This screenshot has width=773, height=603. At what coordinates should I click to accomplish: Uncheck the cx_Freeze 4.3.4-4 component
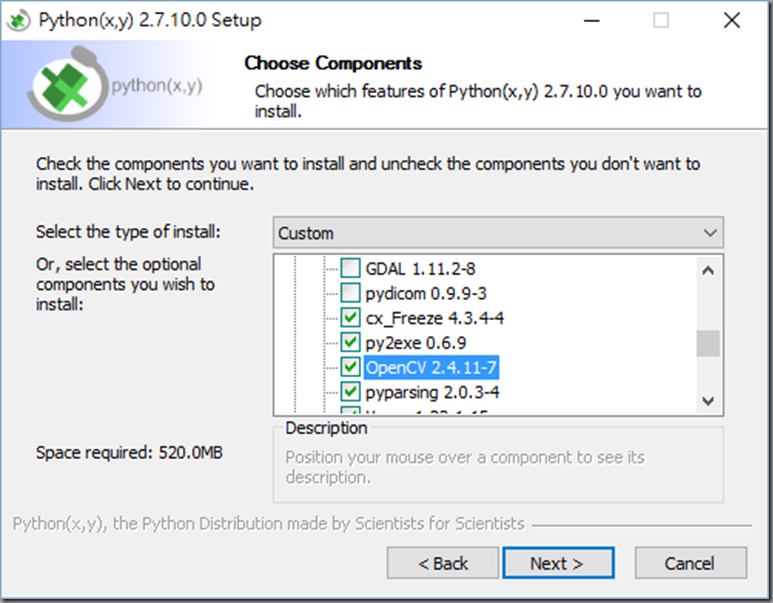click(350, 318)
